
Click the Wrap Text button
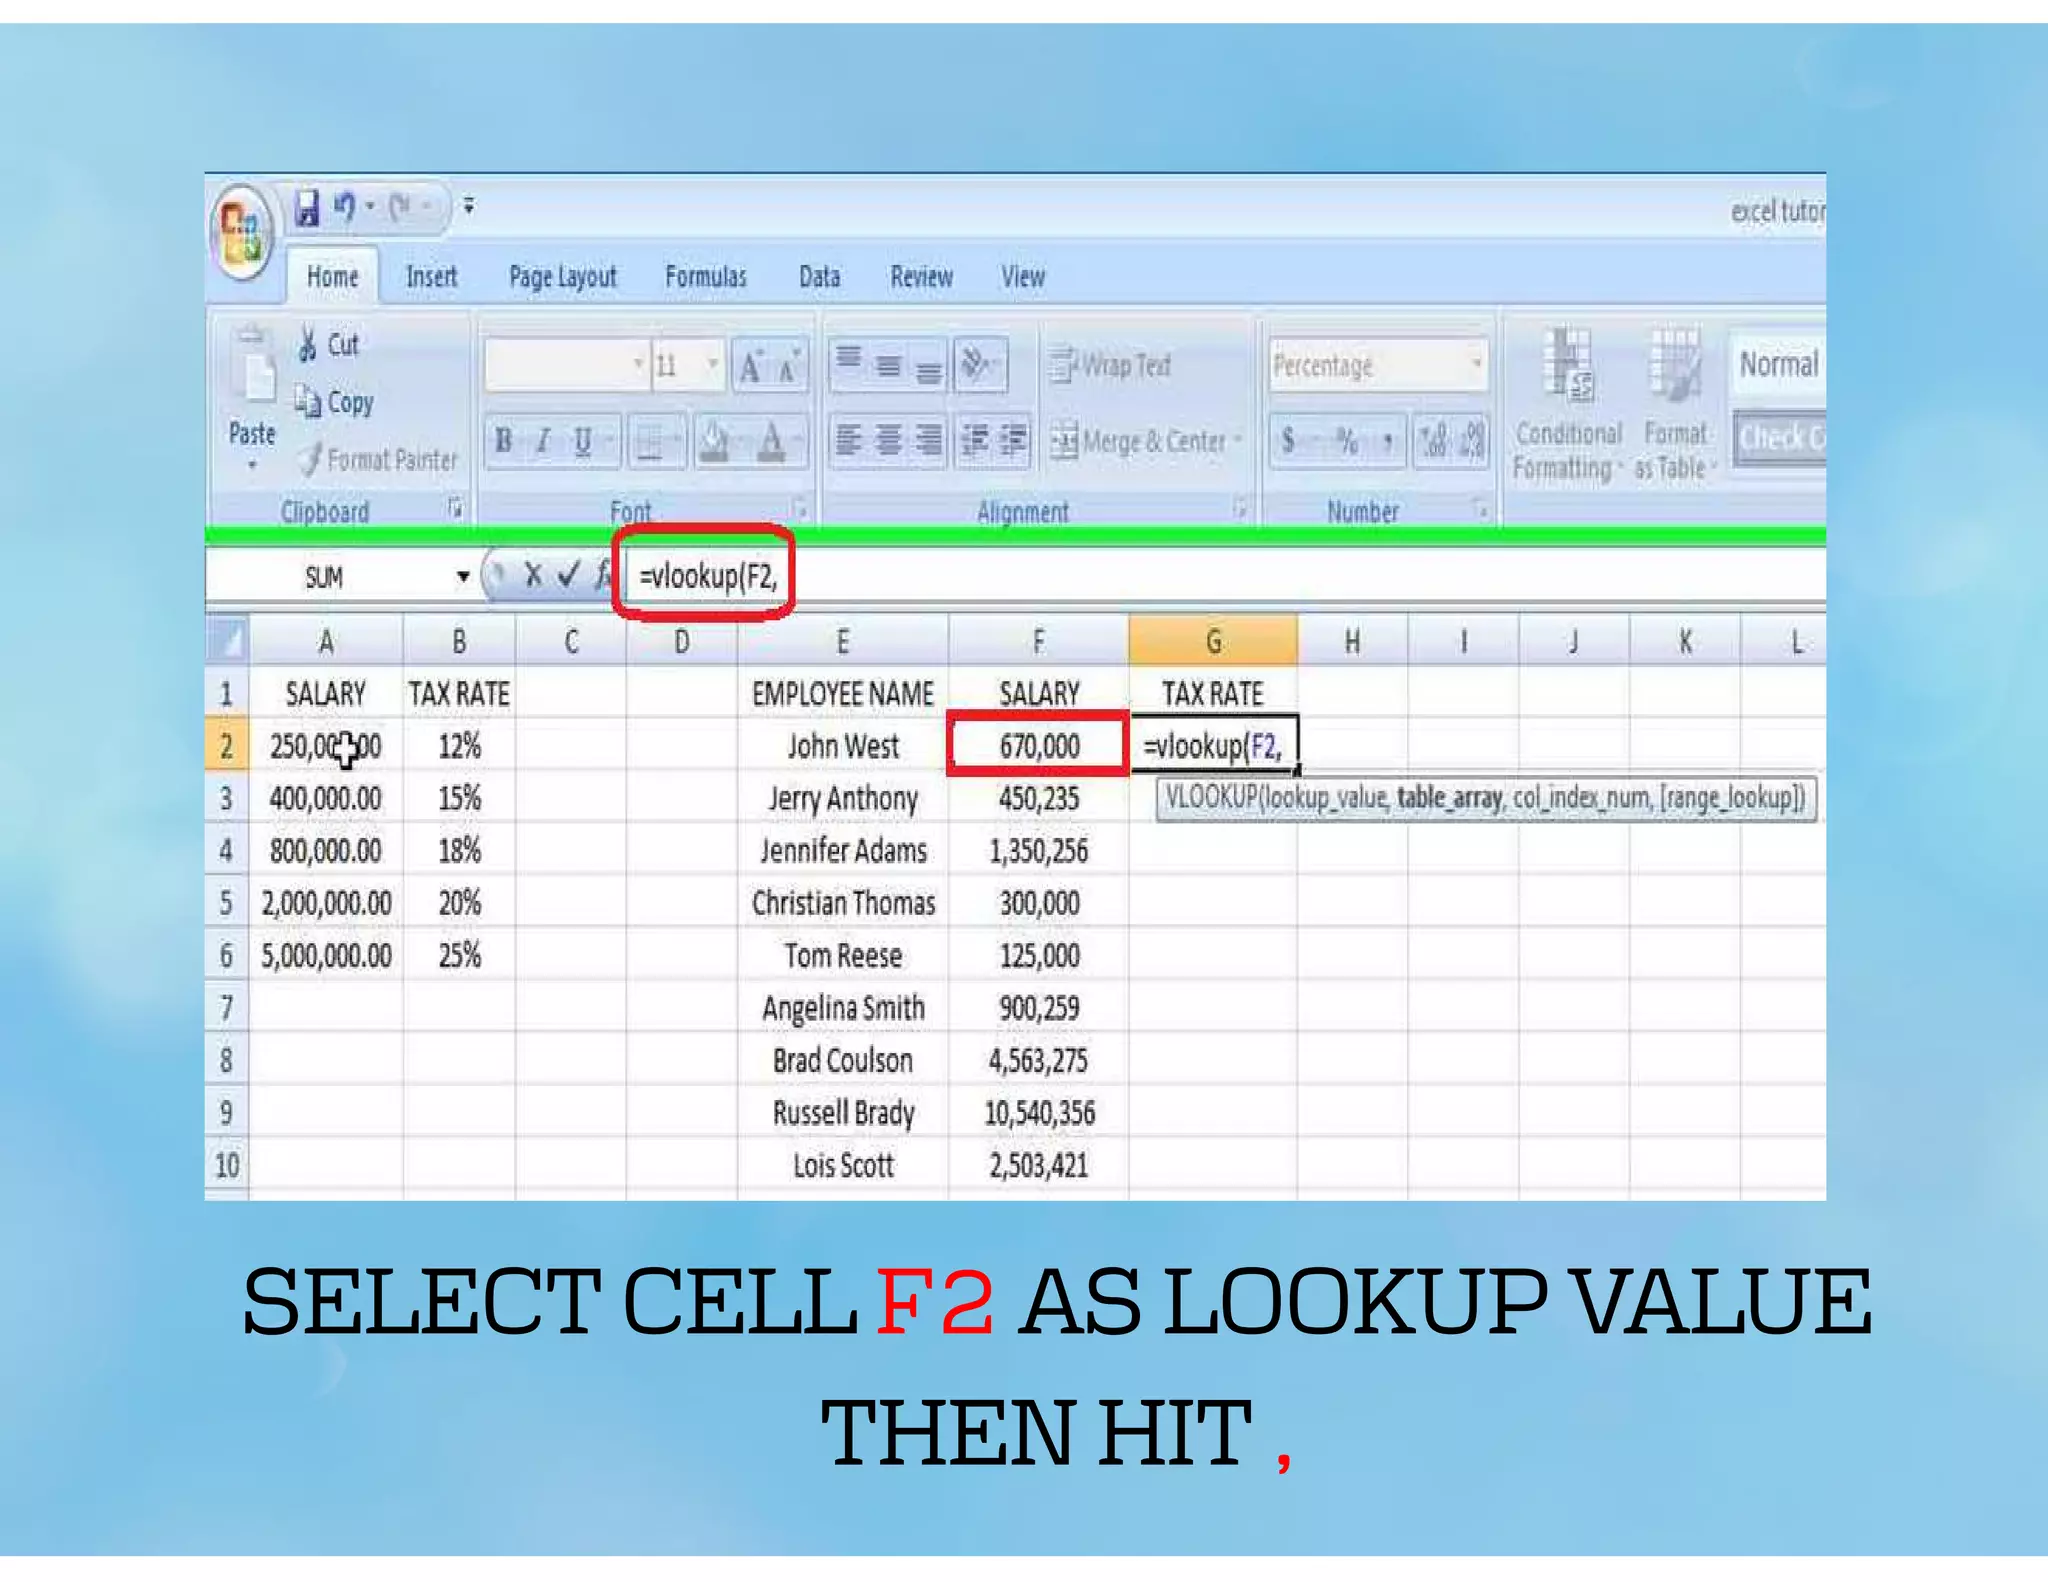[1109, 365]
